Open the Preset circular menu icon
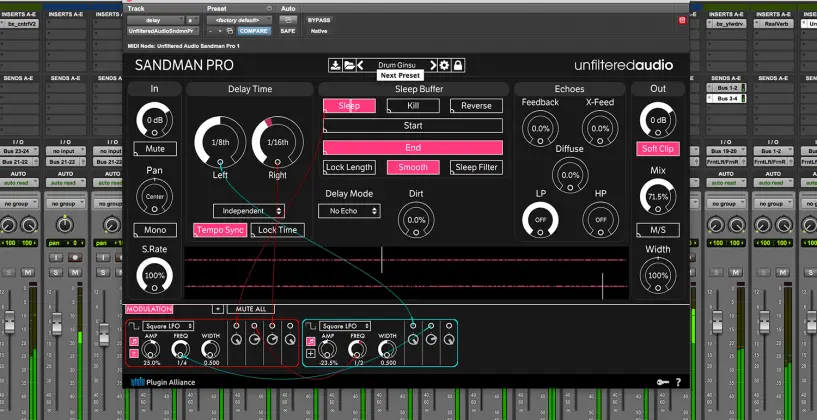Screen dimensions: 817x420 [269, 9]
